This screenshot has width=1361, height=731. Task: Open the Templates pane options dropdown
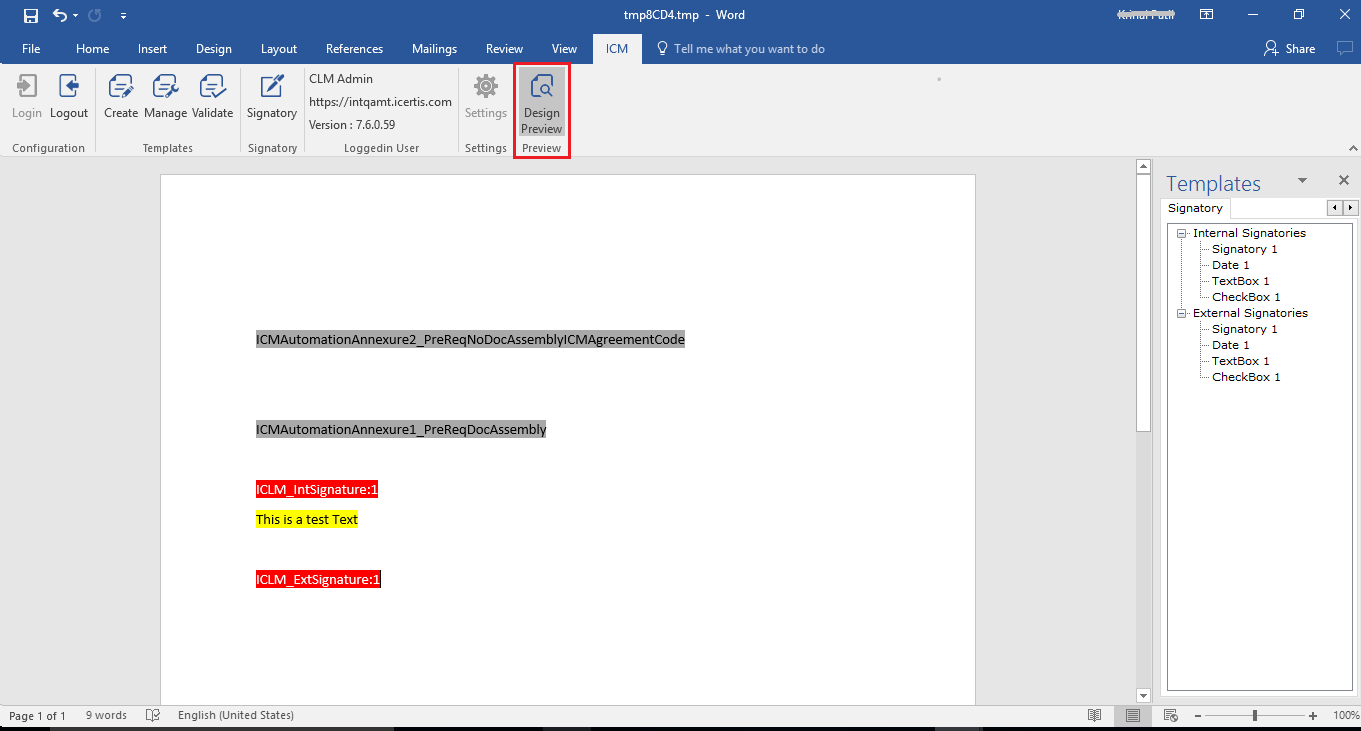click(1302, 181)
